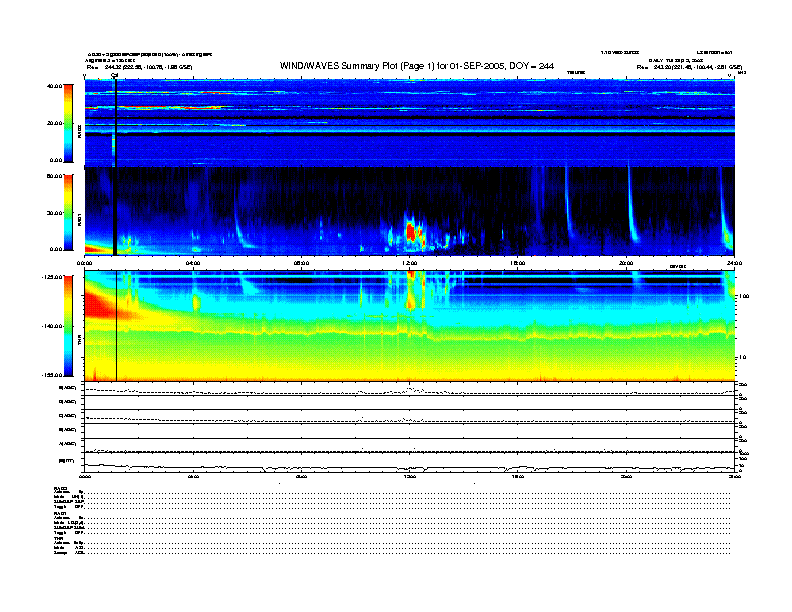
Task: Click the 12:00 tick label under RAD1 panel
Action: 410,263
